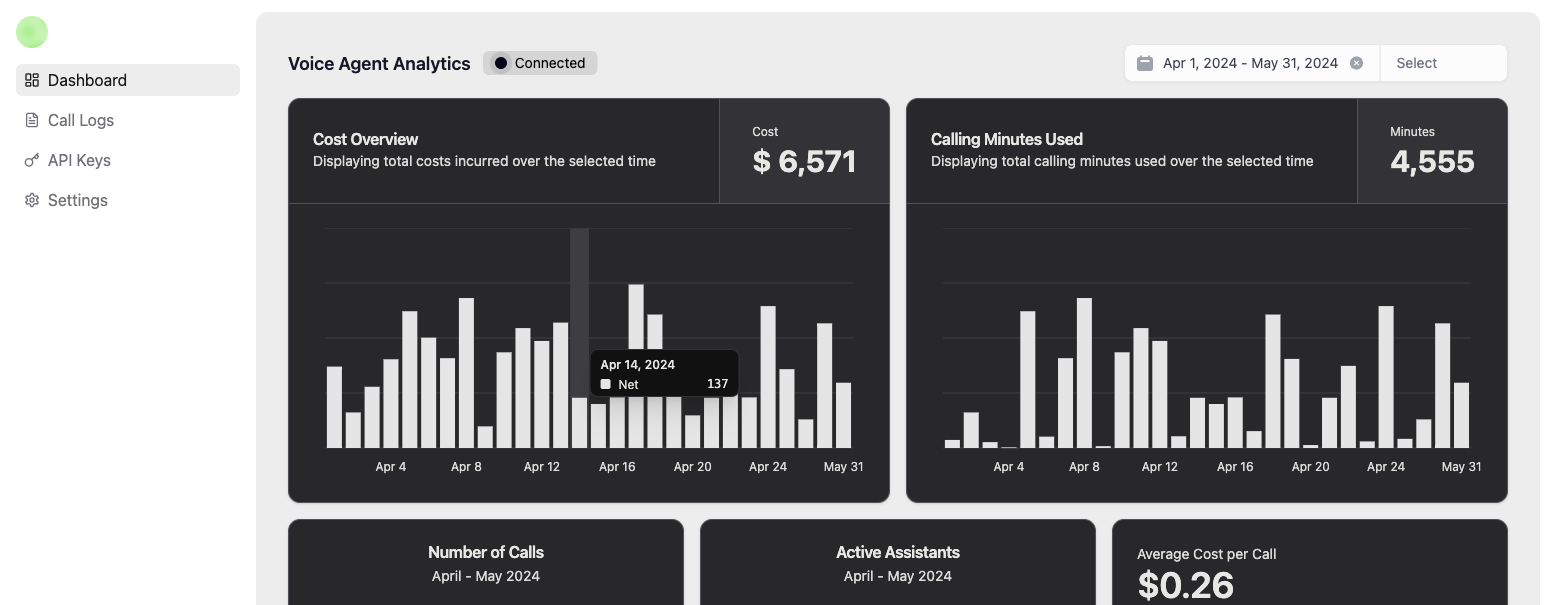This screenshot has width=1552, height=605.
Task: Click the 4,555 minutes total panel
Action: [x=1432, y=151]
